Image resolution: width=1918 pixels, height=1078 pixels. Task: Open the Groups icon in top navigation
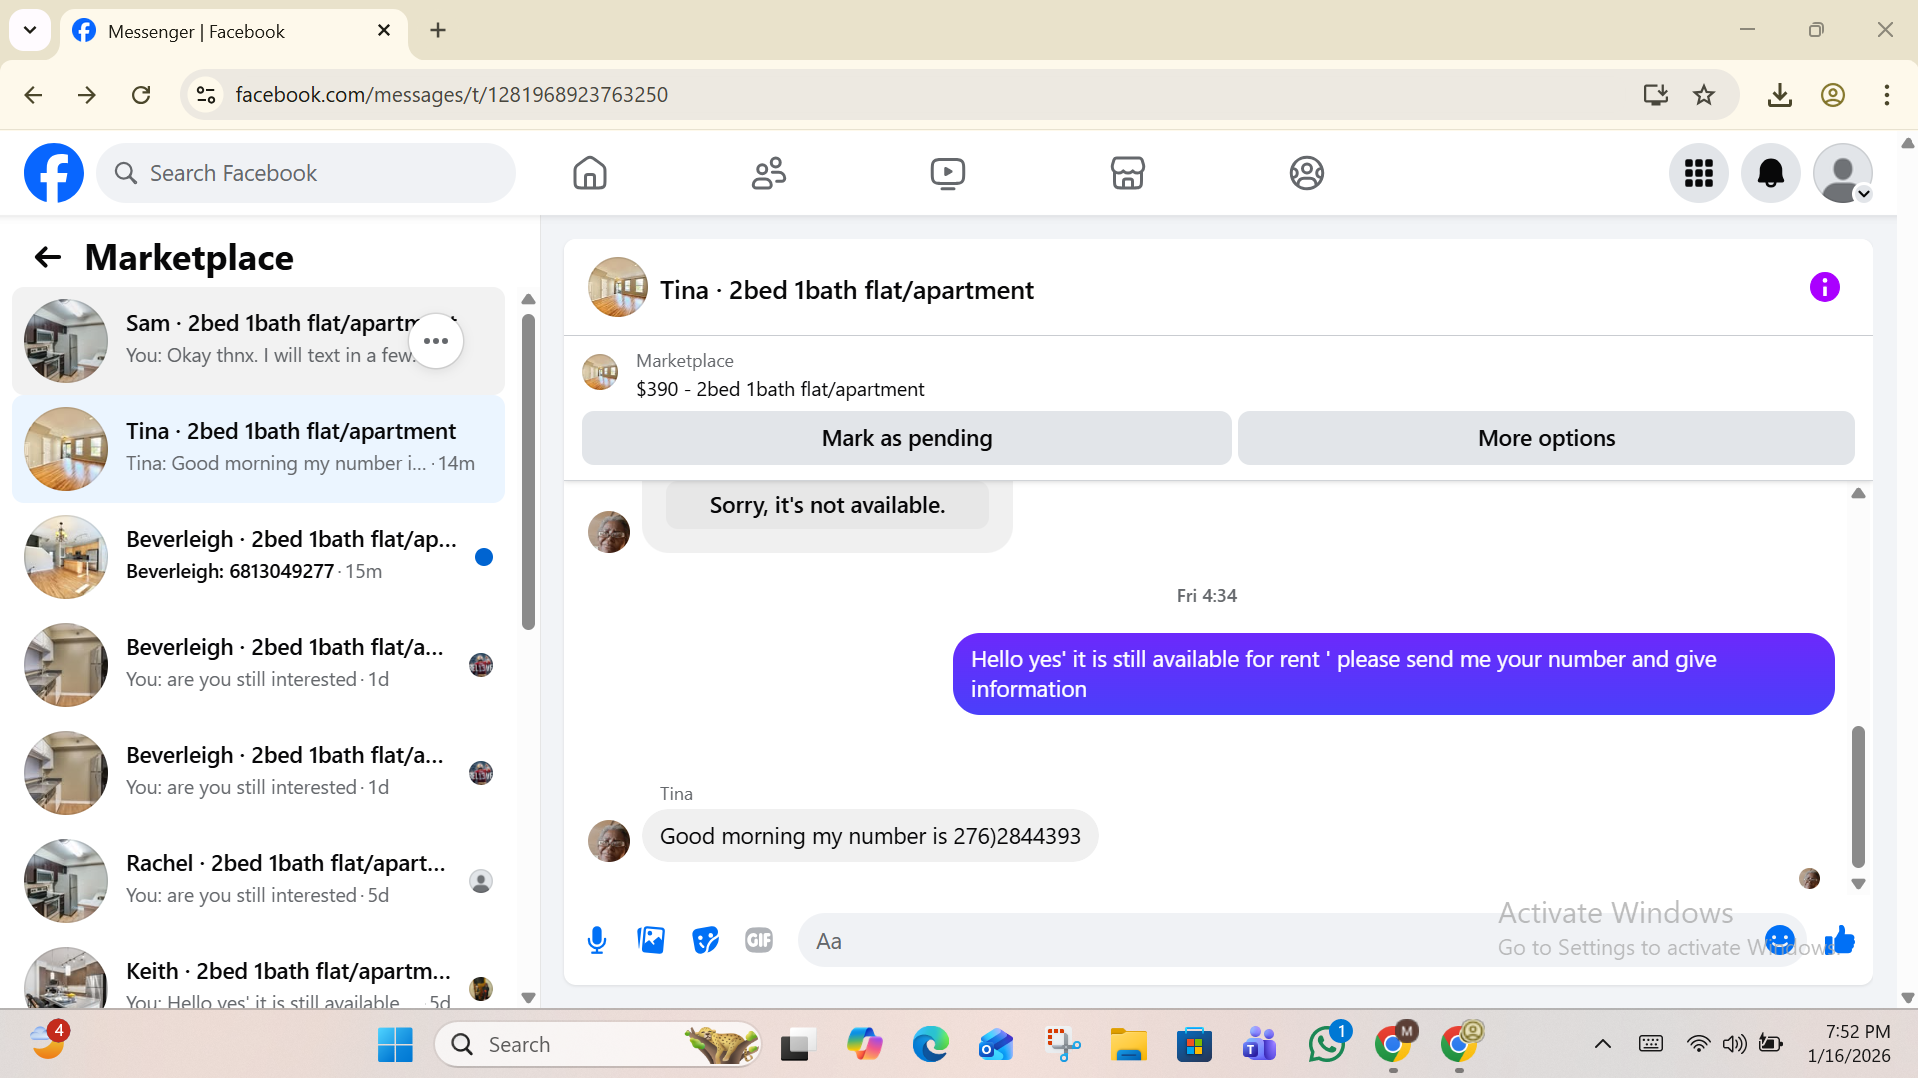pos(1306,173)
